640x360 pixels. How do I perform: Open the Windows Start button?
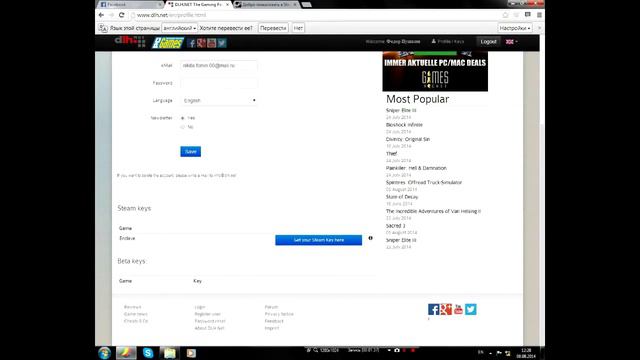tap(104, 353)
